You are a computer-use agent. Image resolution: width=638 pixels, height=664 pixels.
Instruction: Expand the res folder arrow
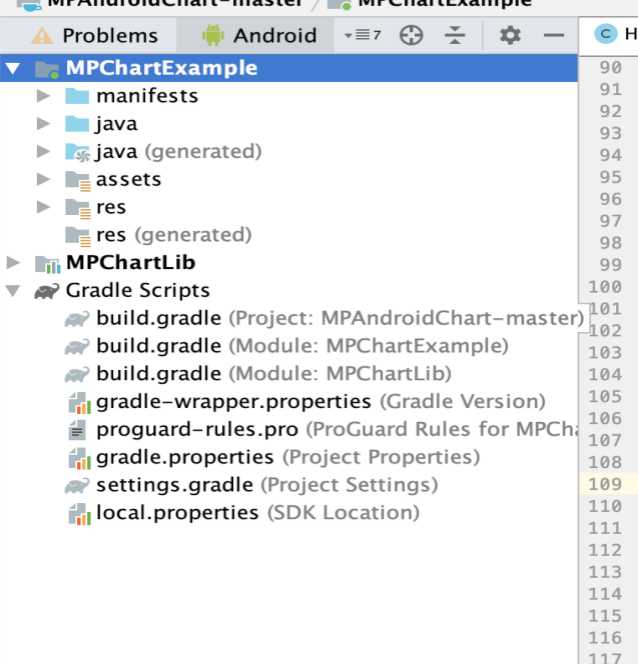coord(43,207)
